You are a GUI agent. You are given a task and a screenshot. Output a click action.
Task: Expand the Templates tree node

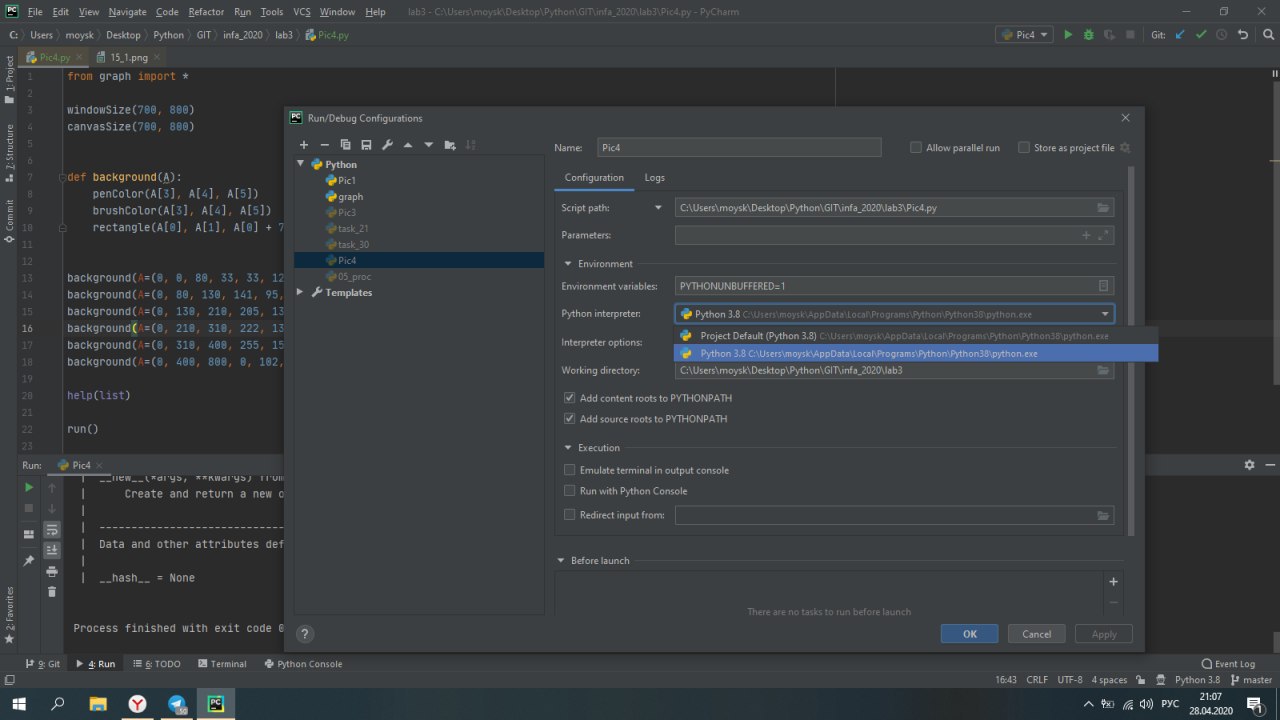(x=301, y=292)
